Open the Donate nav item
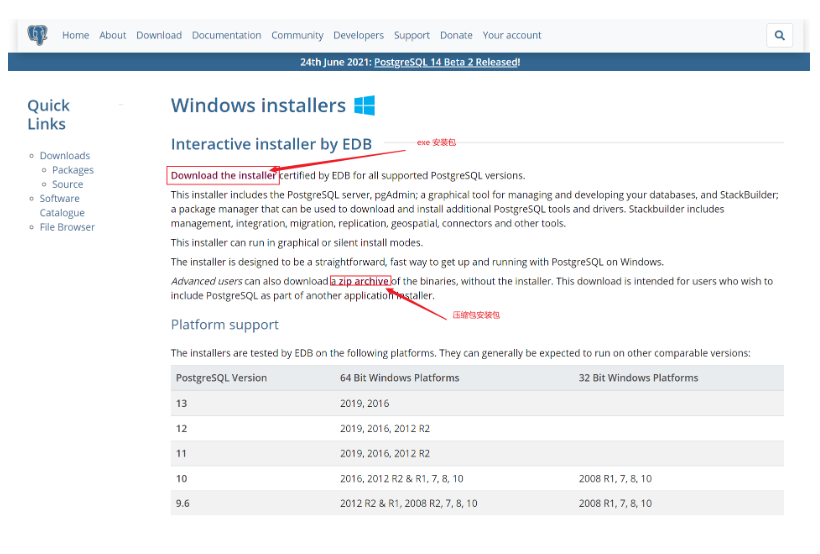The height and width of the screenshot is (554, 820). (x=456, y=35)
